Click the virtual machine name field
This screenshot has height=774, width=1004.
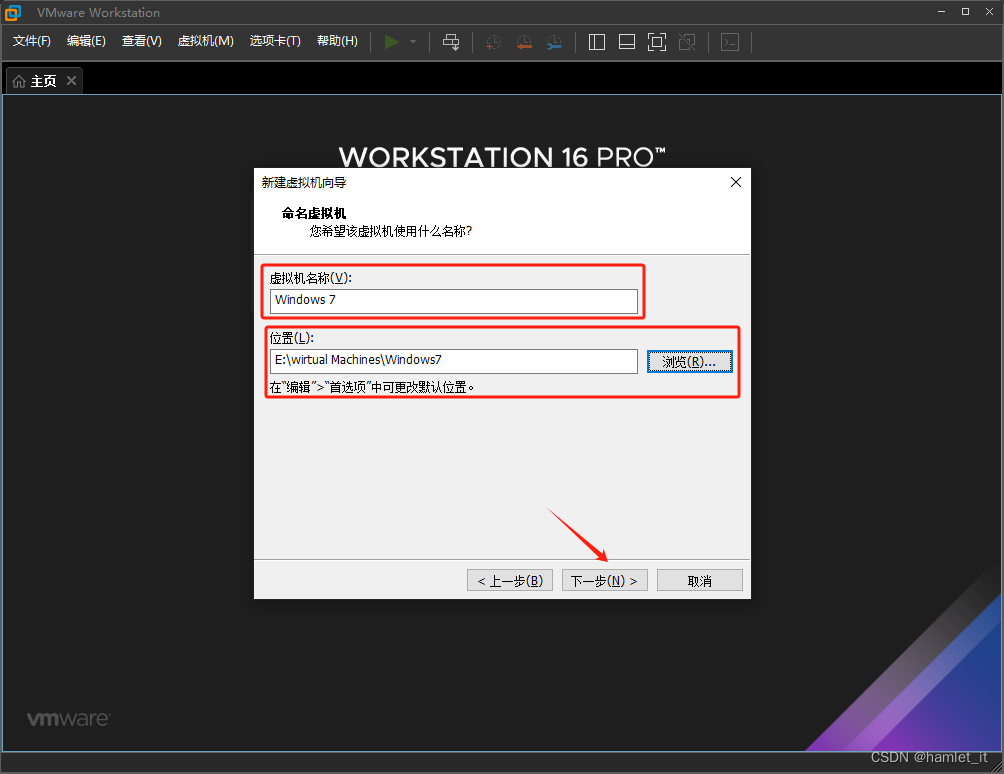453,301
